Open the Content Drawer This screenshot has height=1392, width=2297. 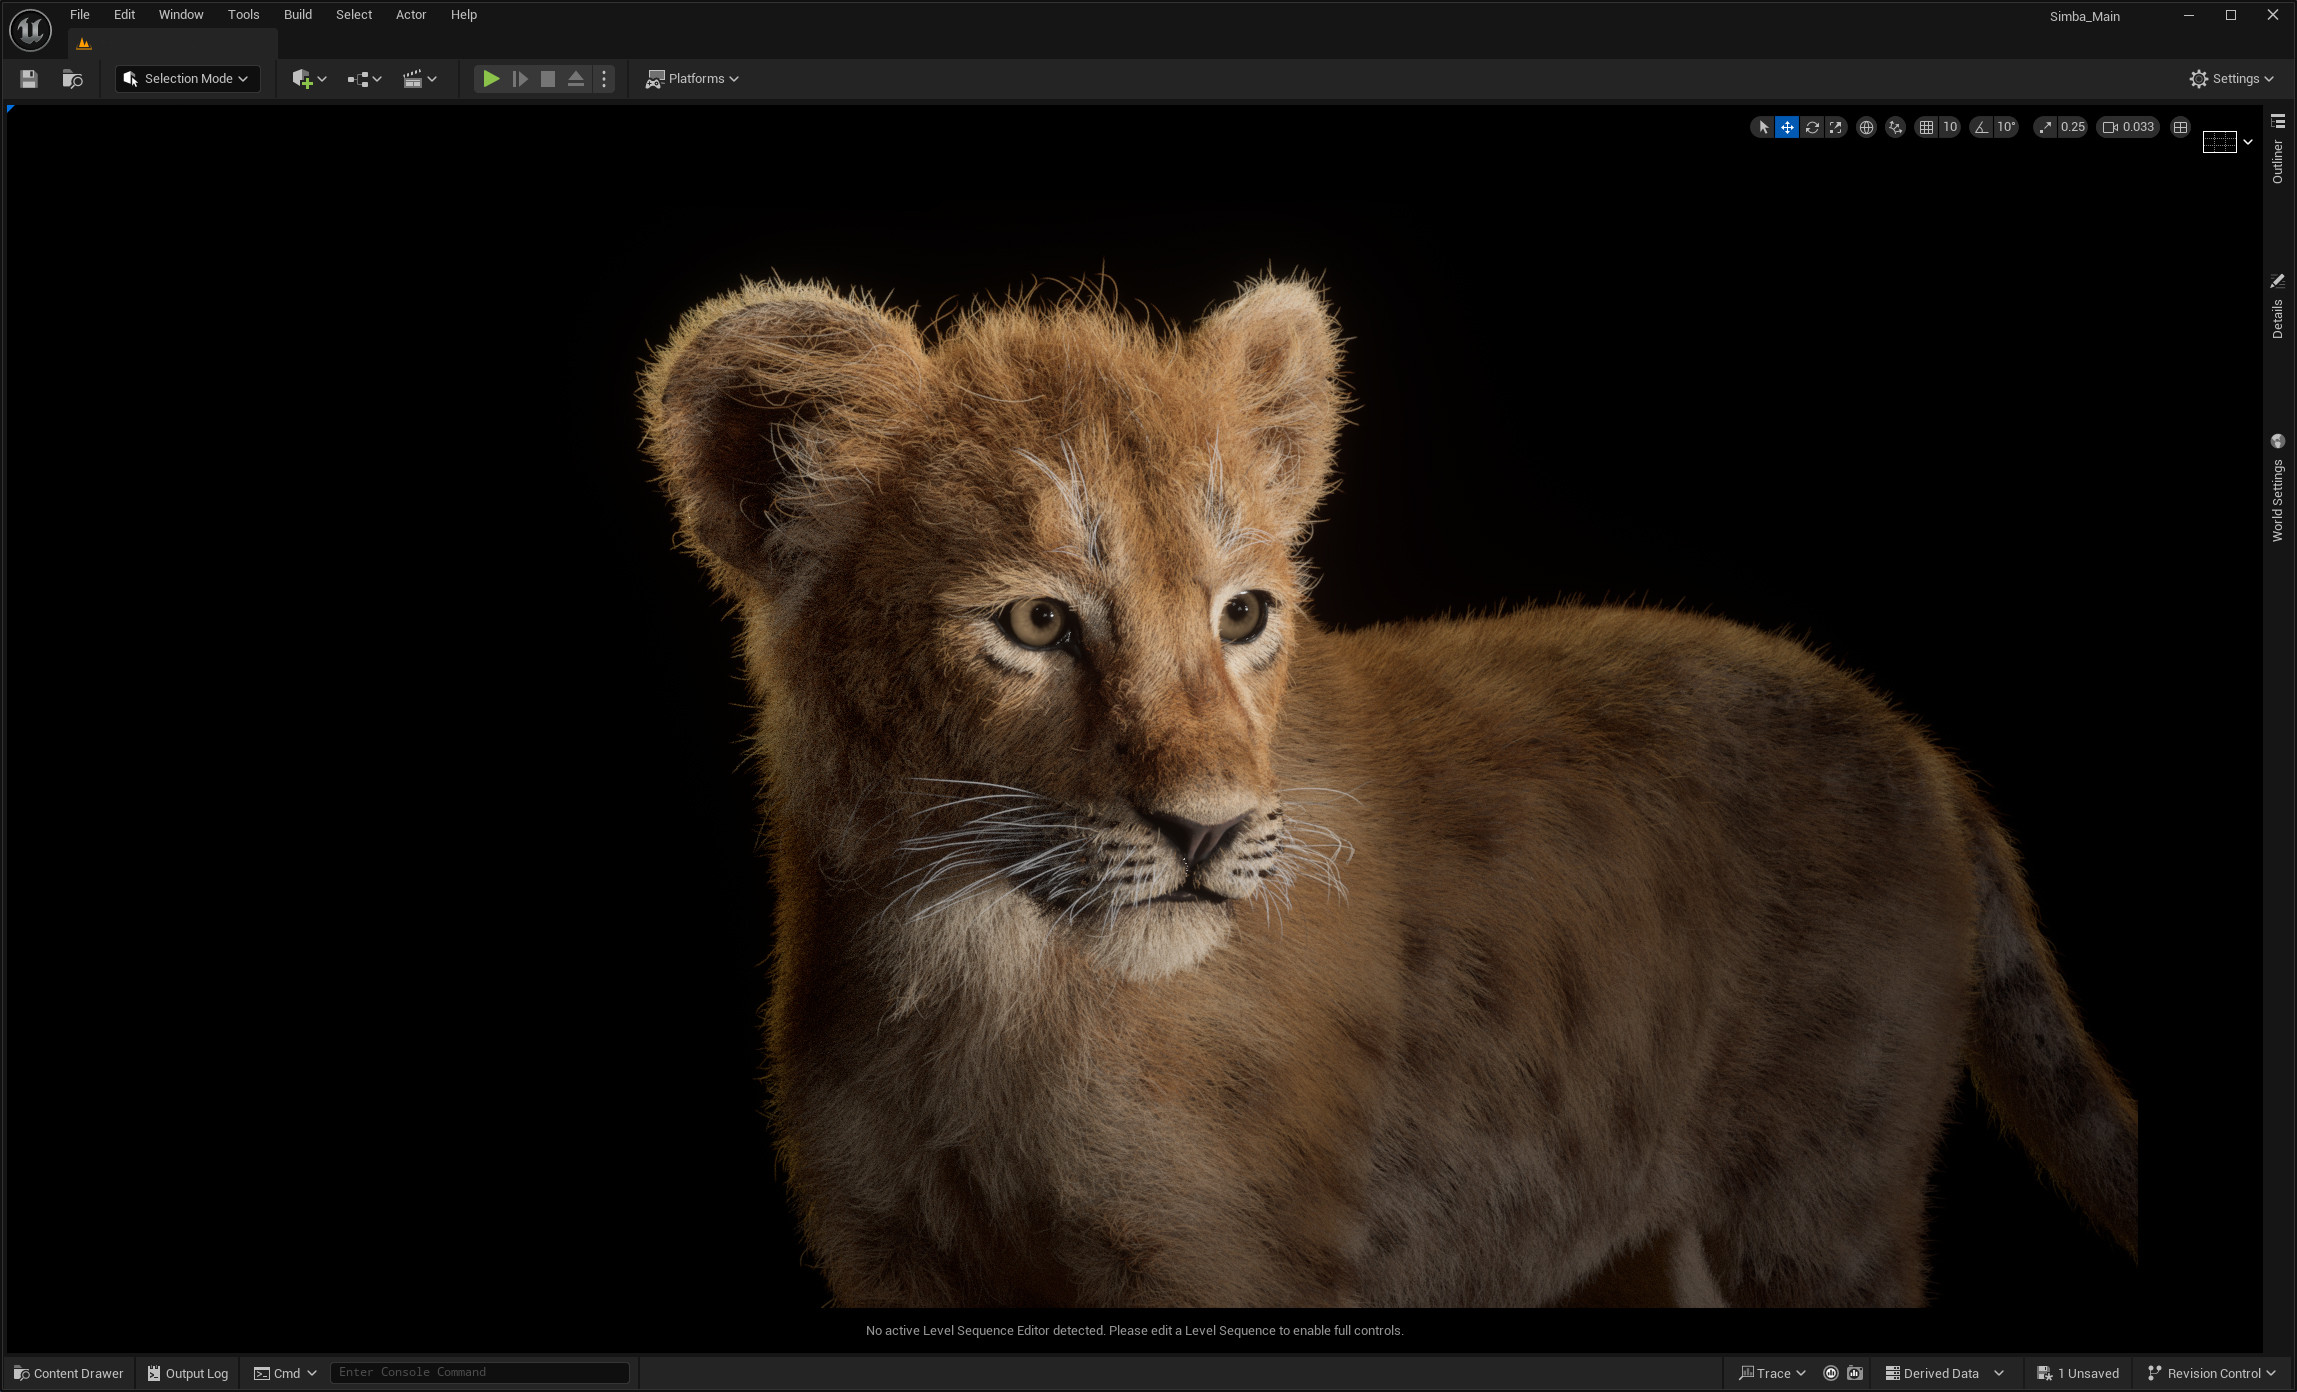coord(69,1373)
